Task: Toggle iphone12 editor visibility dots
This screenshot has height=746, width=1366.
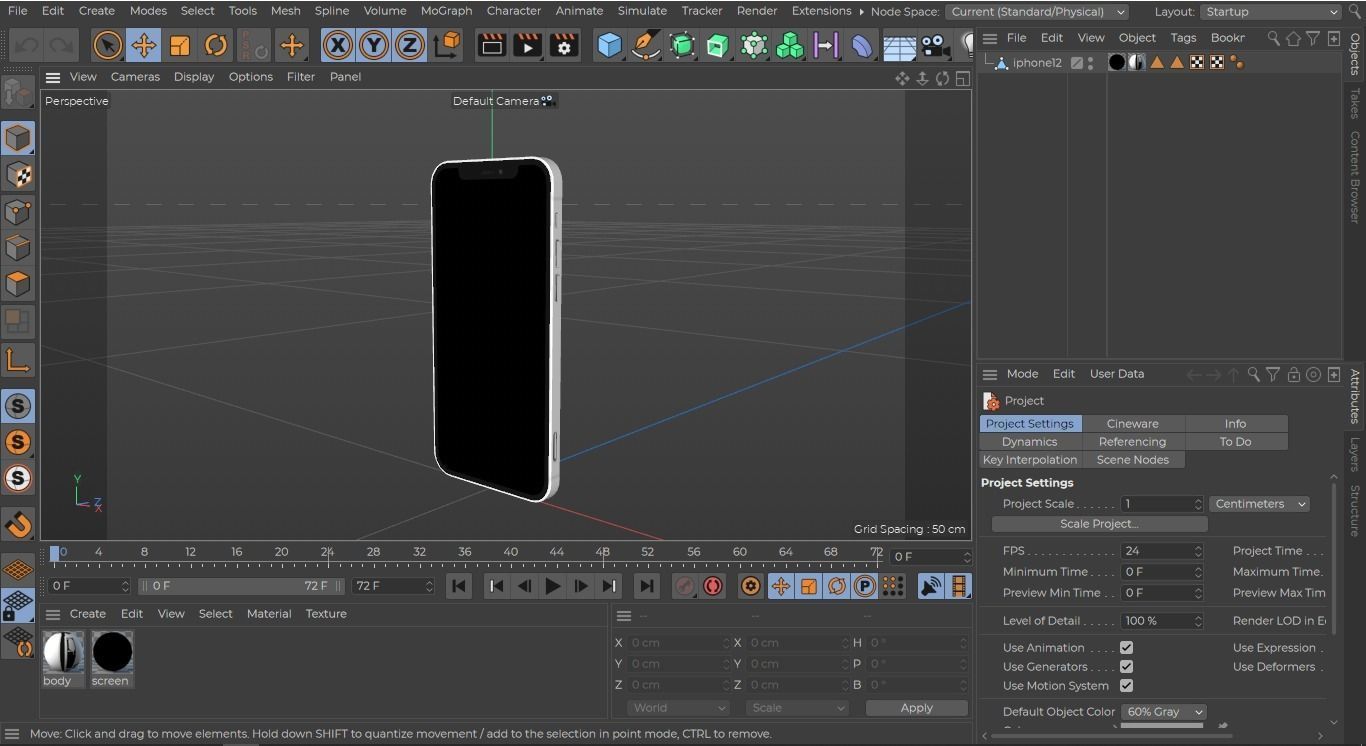Action: (x=1090, y=62)
